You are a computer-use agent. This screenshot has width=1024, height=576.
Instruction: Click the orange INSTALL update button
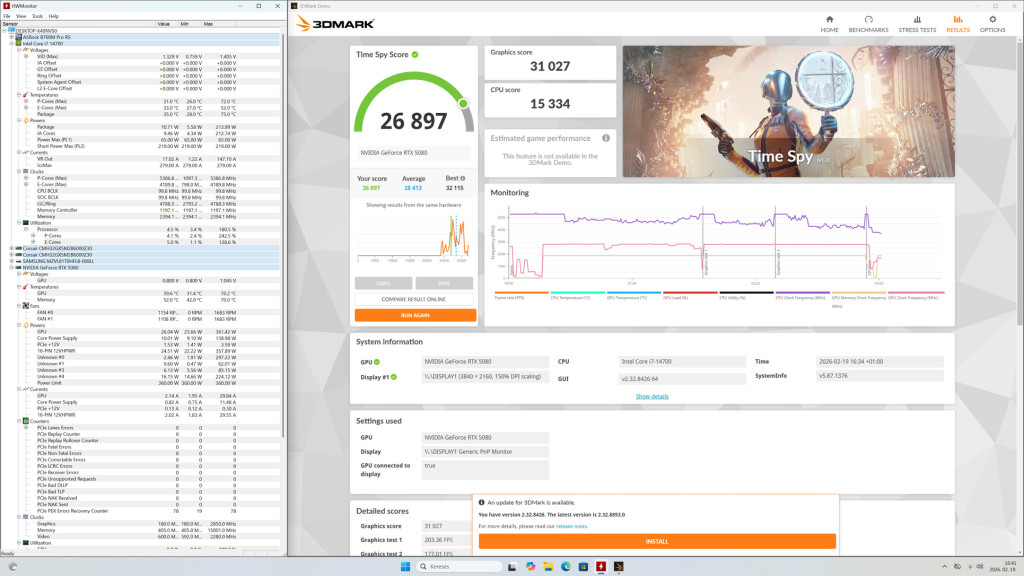[656, 541]
